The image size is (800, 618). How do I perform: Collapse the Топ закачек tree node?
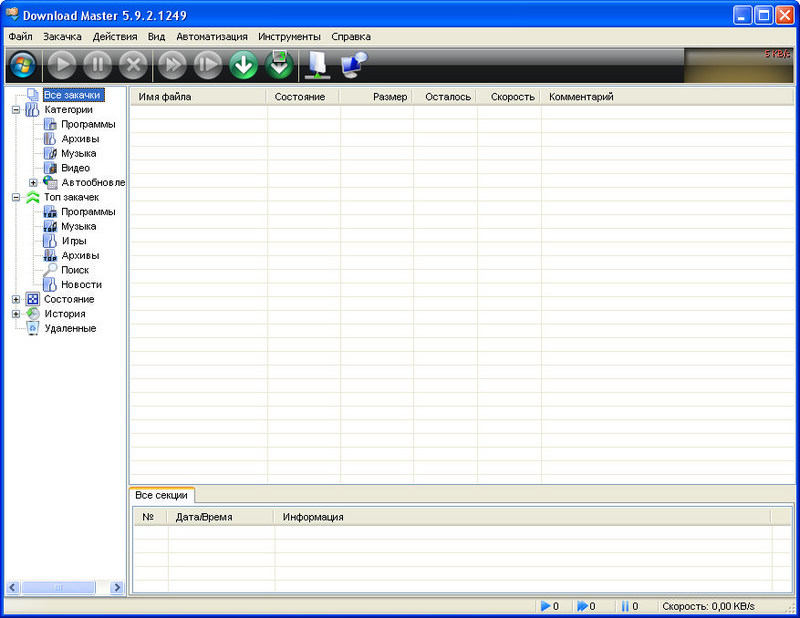tap(16, 197)
